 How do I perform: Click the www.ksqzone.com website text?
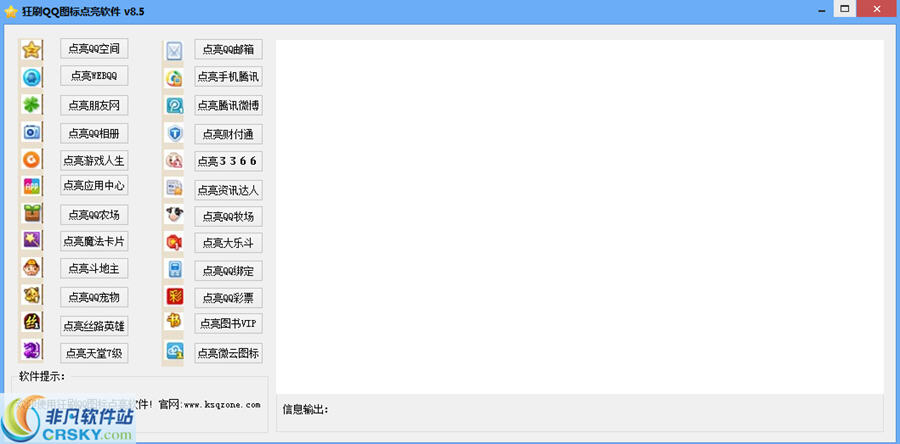222,404
